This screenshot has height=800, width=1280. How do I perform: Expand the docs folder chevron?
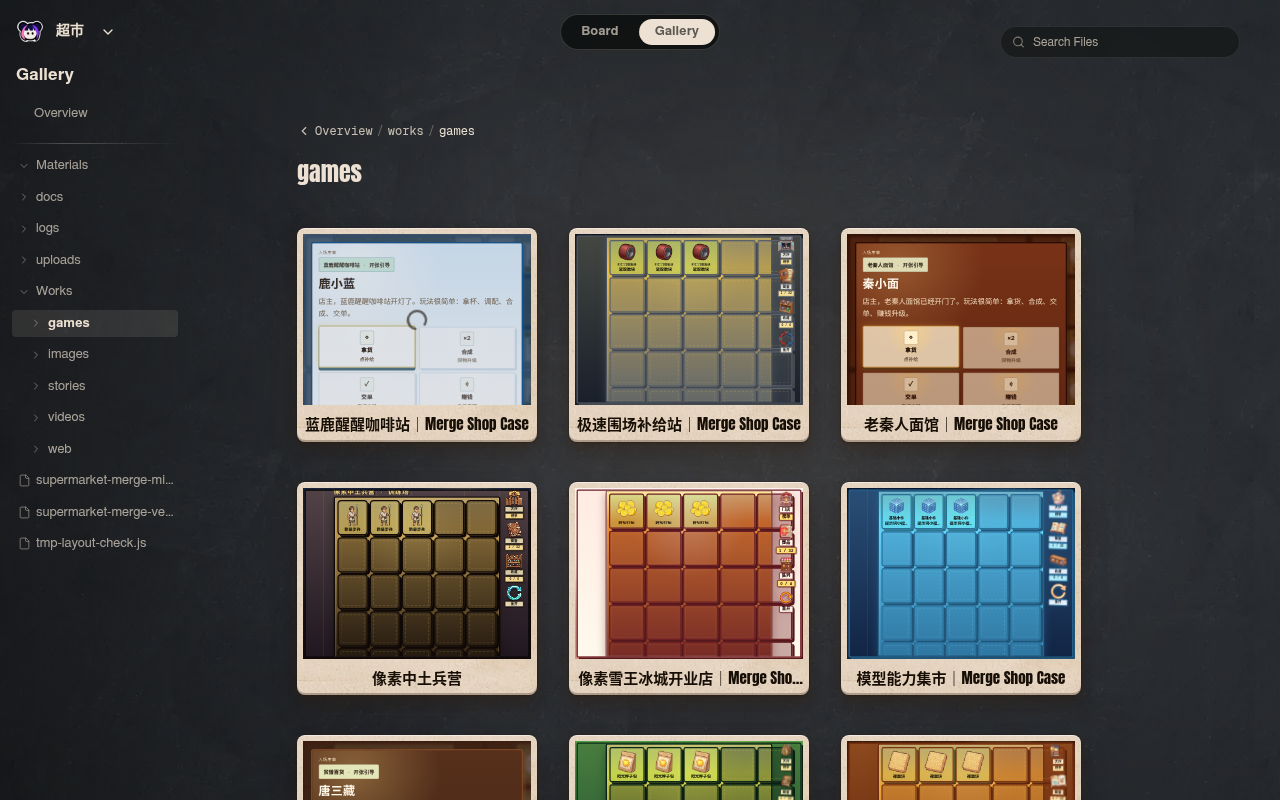tap(24, 197)
